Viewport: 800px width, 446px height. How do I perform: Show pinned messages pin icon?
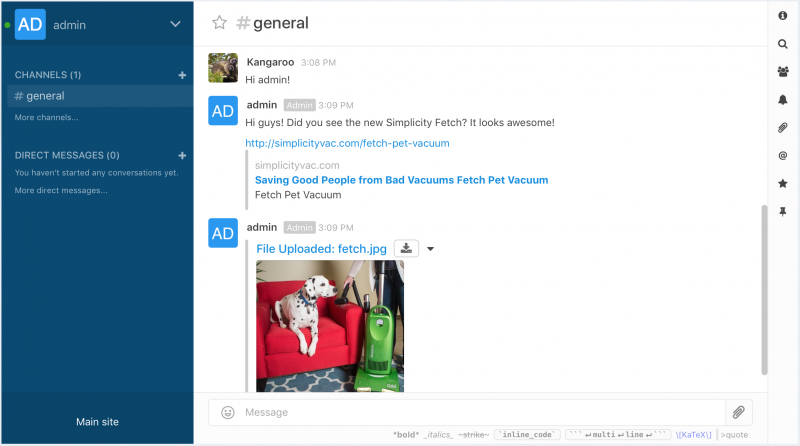783,211
